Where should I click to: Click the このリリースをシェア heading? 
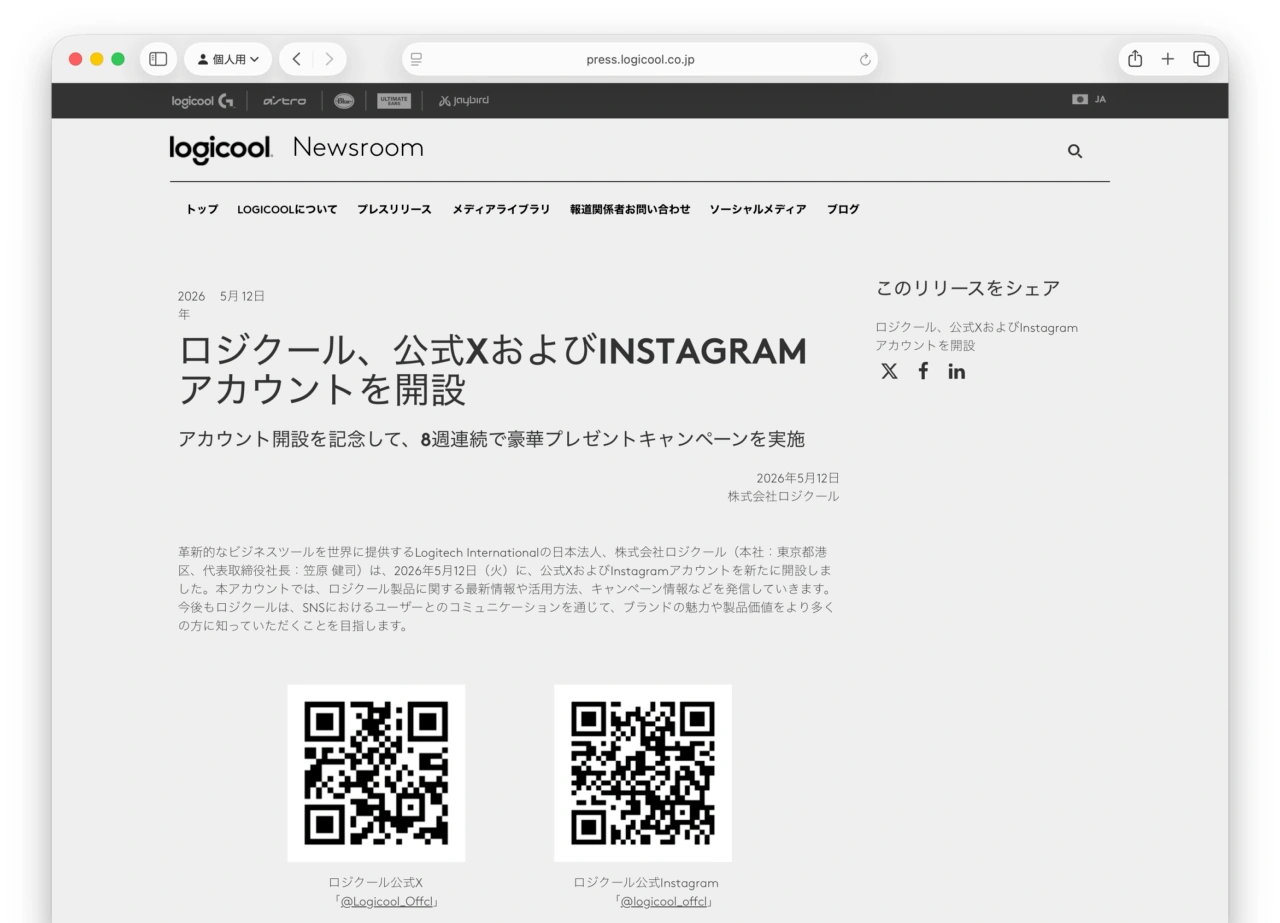click(x=967, y=288)
